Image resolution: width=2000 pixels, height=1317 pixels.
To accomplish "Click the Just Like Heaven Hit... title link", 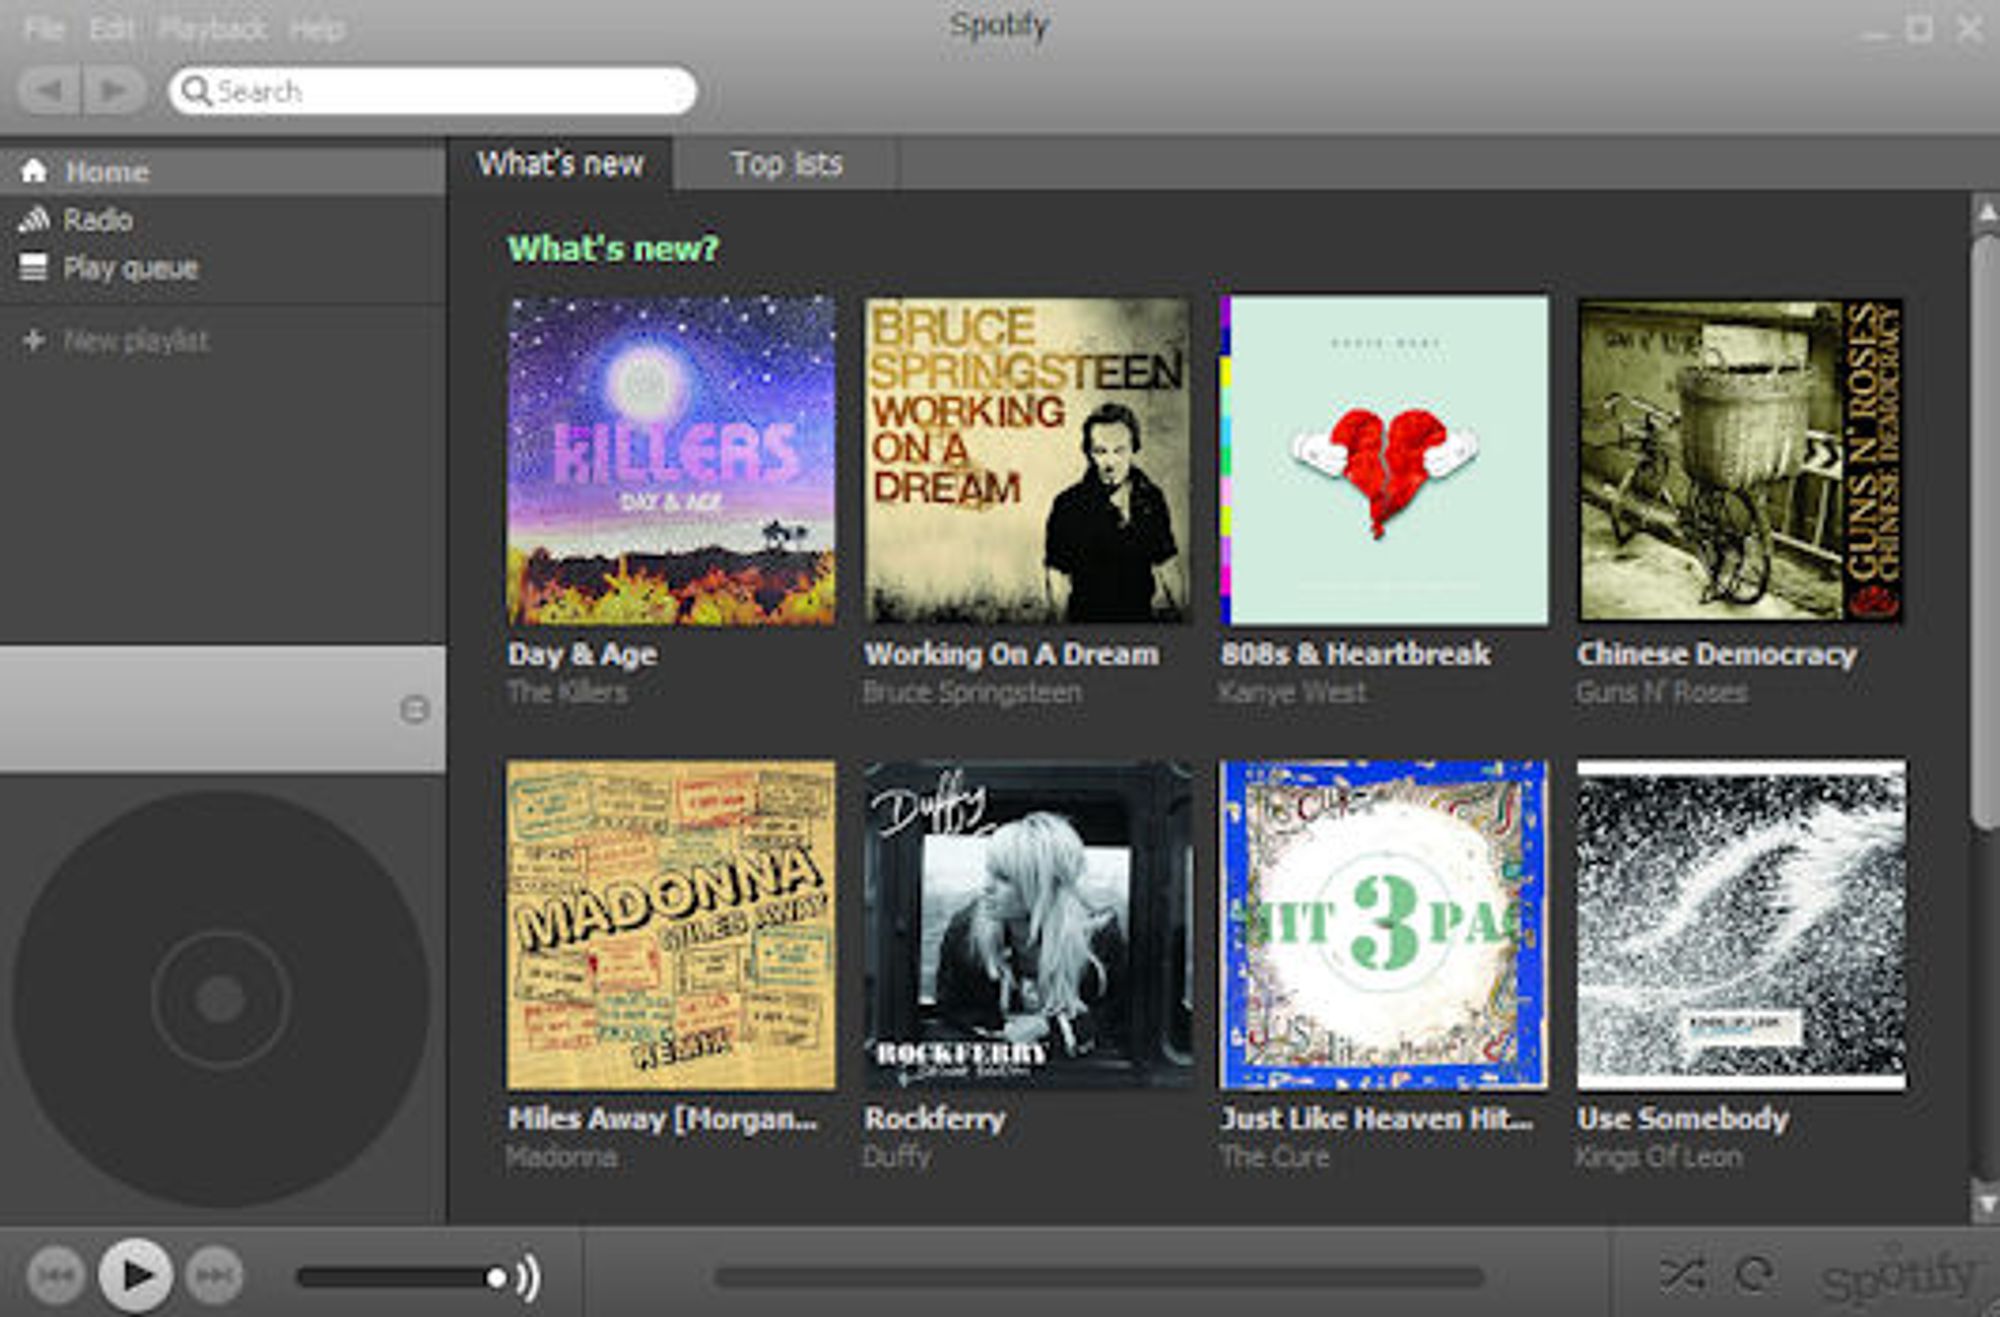I will (x=1376, y=1118).
